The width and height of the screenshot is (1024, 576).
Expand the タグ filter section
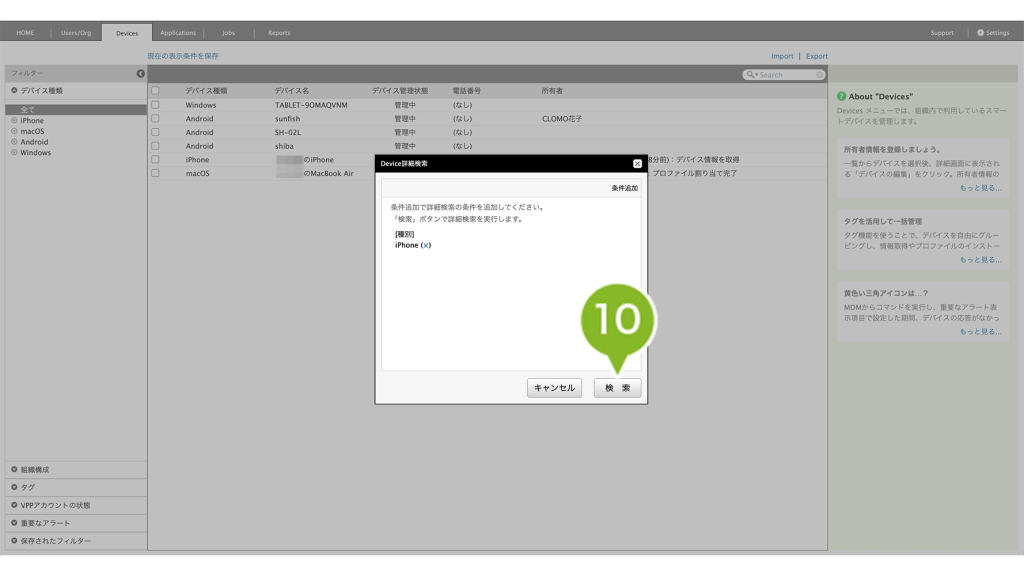pos(76,487)
